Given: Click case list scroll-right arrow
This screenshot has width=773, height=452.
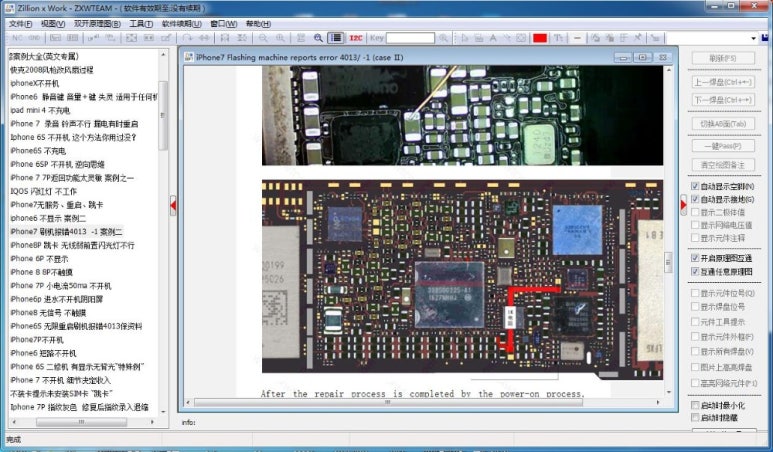Looking at the screenshot, I should click(152, 422).
